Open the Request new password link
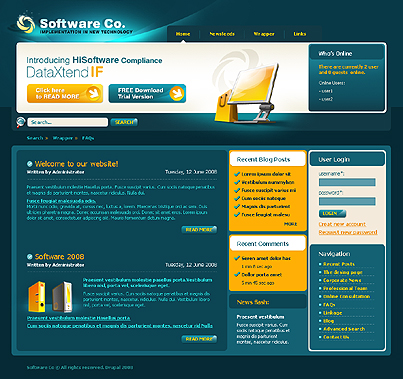Viewport: 403px width, 379px height. [348, 232]
